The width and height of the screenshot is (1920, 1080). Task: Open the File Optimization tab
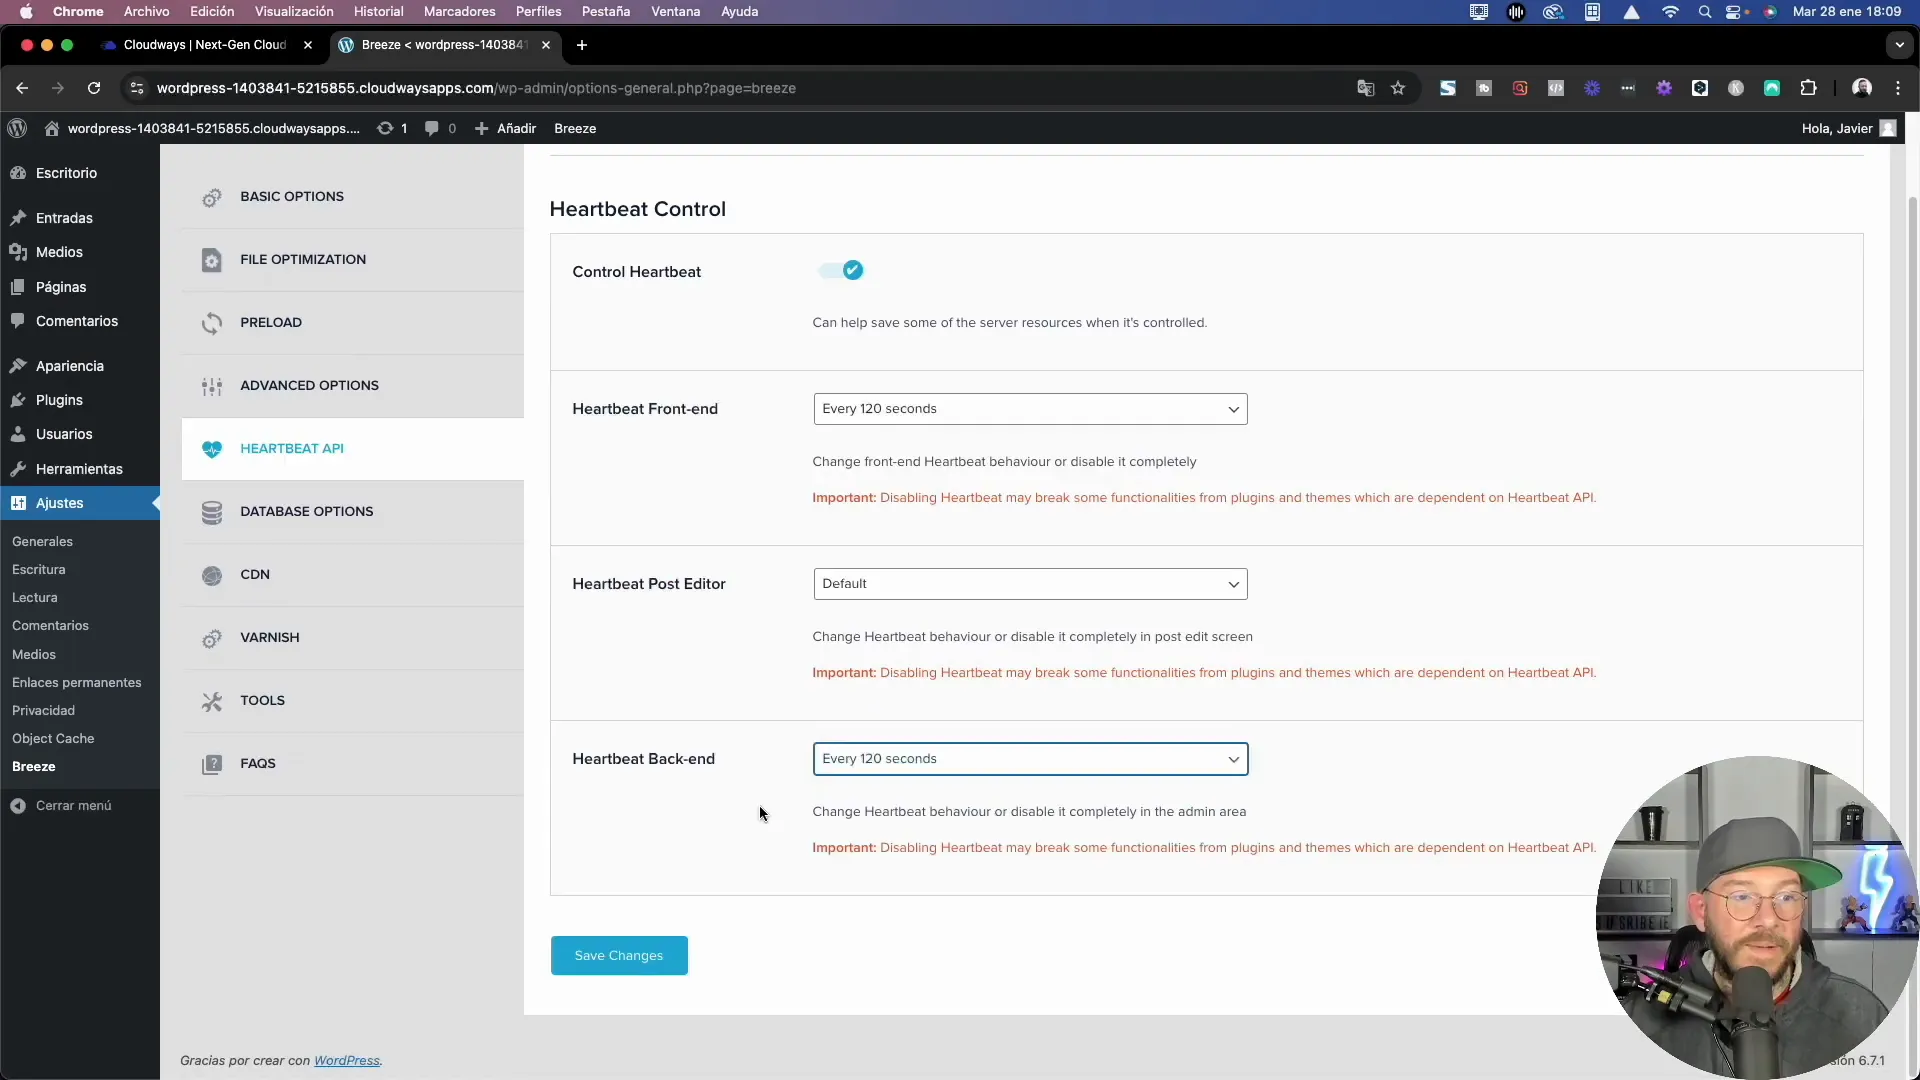tap(352, 260)
